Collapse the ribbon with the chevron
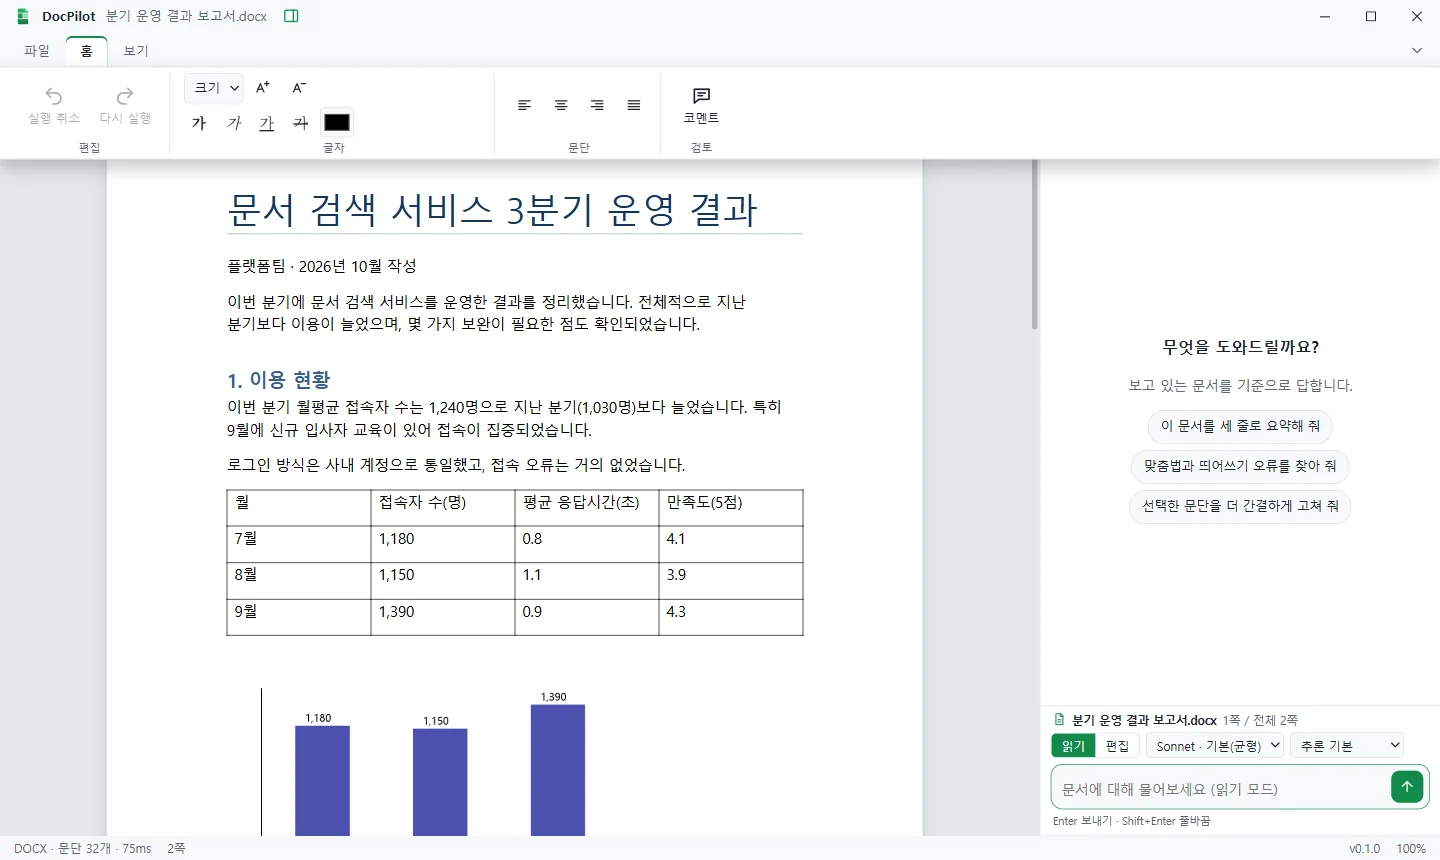The width and height of the screenshot is (1440, 860). pos(1417,51)
